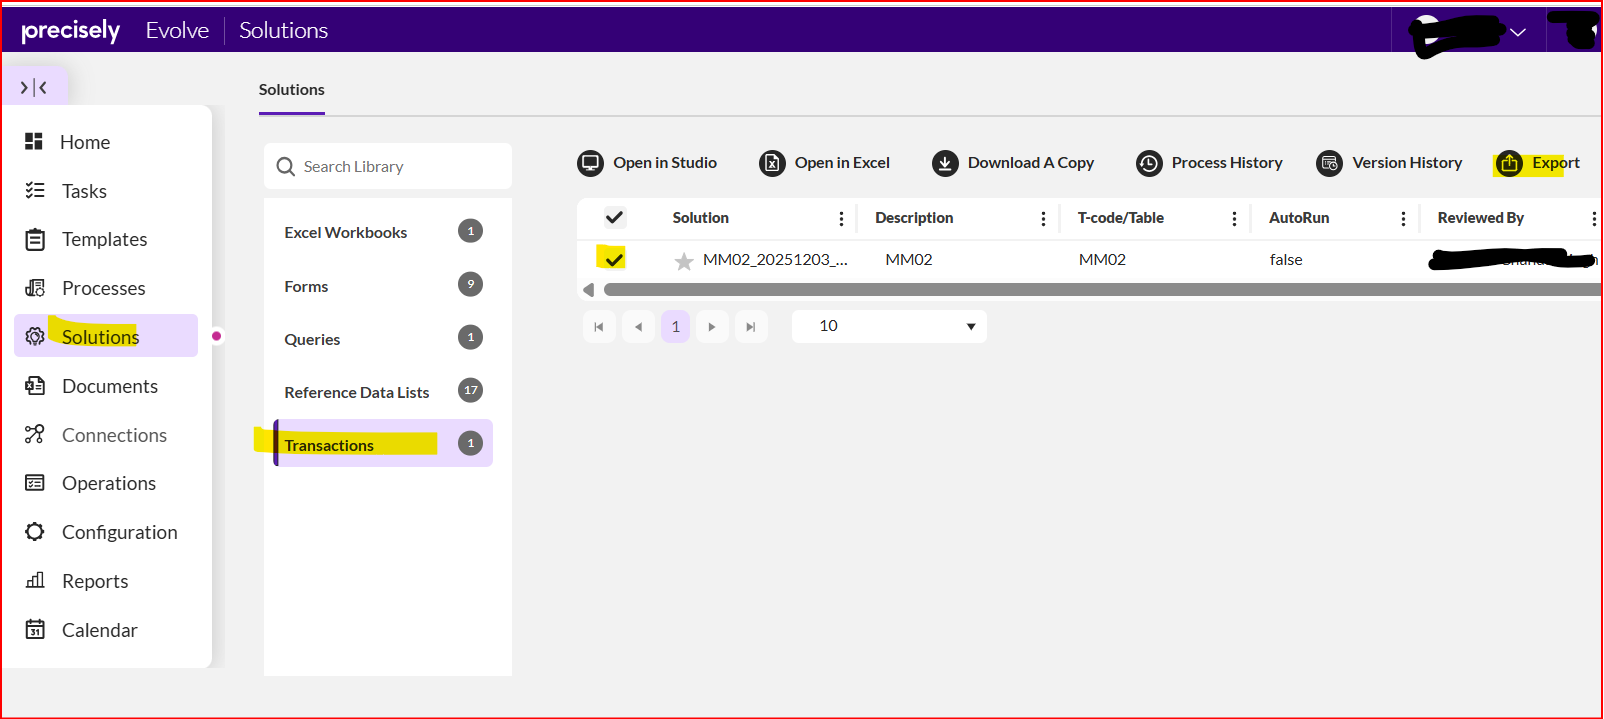Click the Templates clipboard icon
This screenshot has width=1604, height=719.
pos(35,239)
